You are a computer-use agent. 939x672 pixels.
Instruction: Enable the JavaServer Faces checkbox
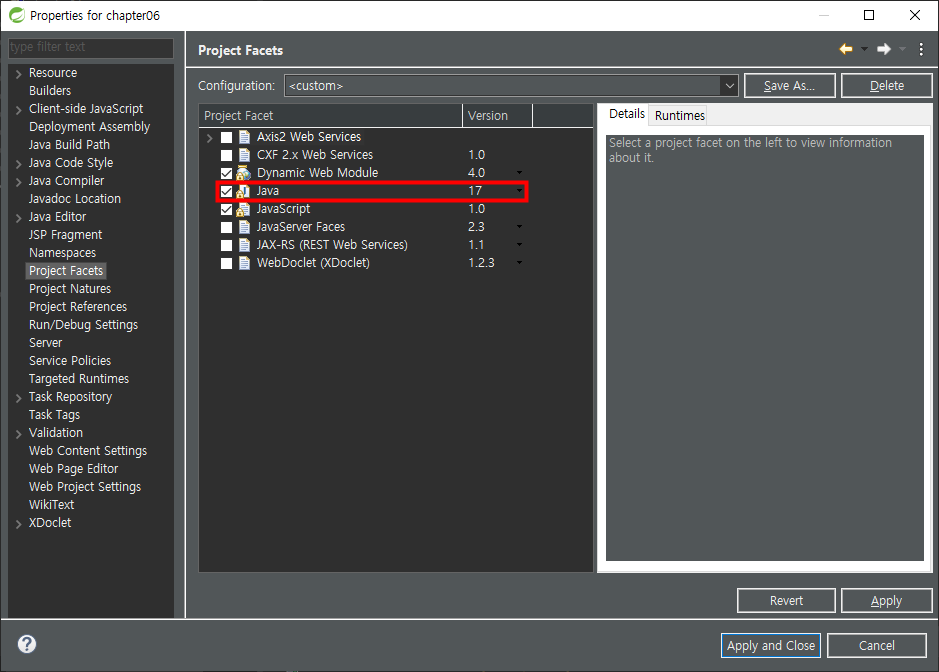tap(226, 228)
